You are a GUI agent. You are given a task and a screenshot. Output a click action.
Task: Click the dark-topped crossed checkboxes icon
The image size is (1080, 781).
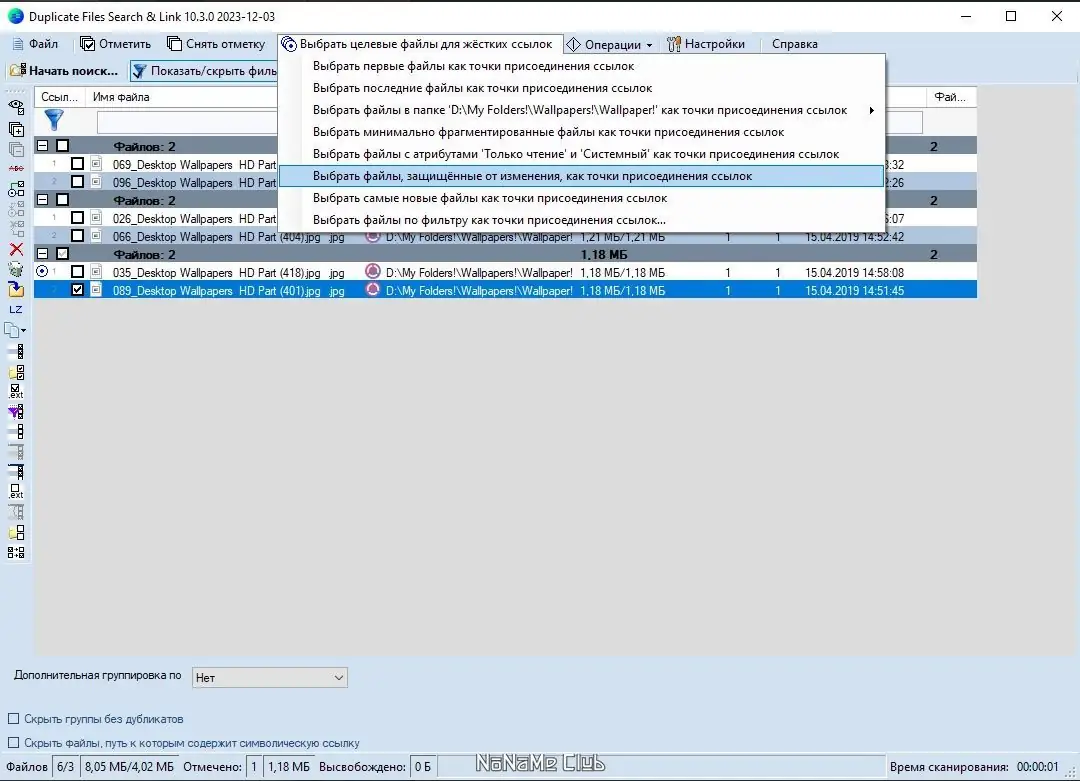point(16,472)
